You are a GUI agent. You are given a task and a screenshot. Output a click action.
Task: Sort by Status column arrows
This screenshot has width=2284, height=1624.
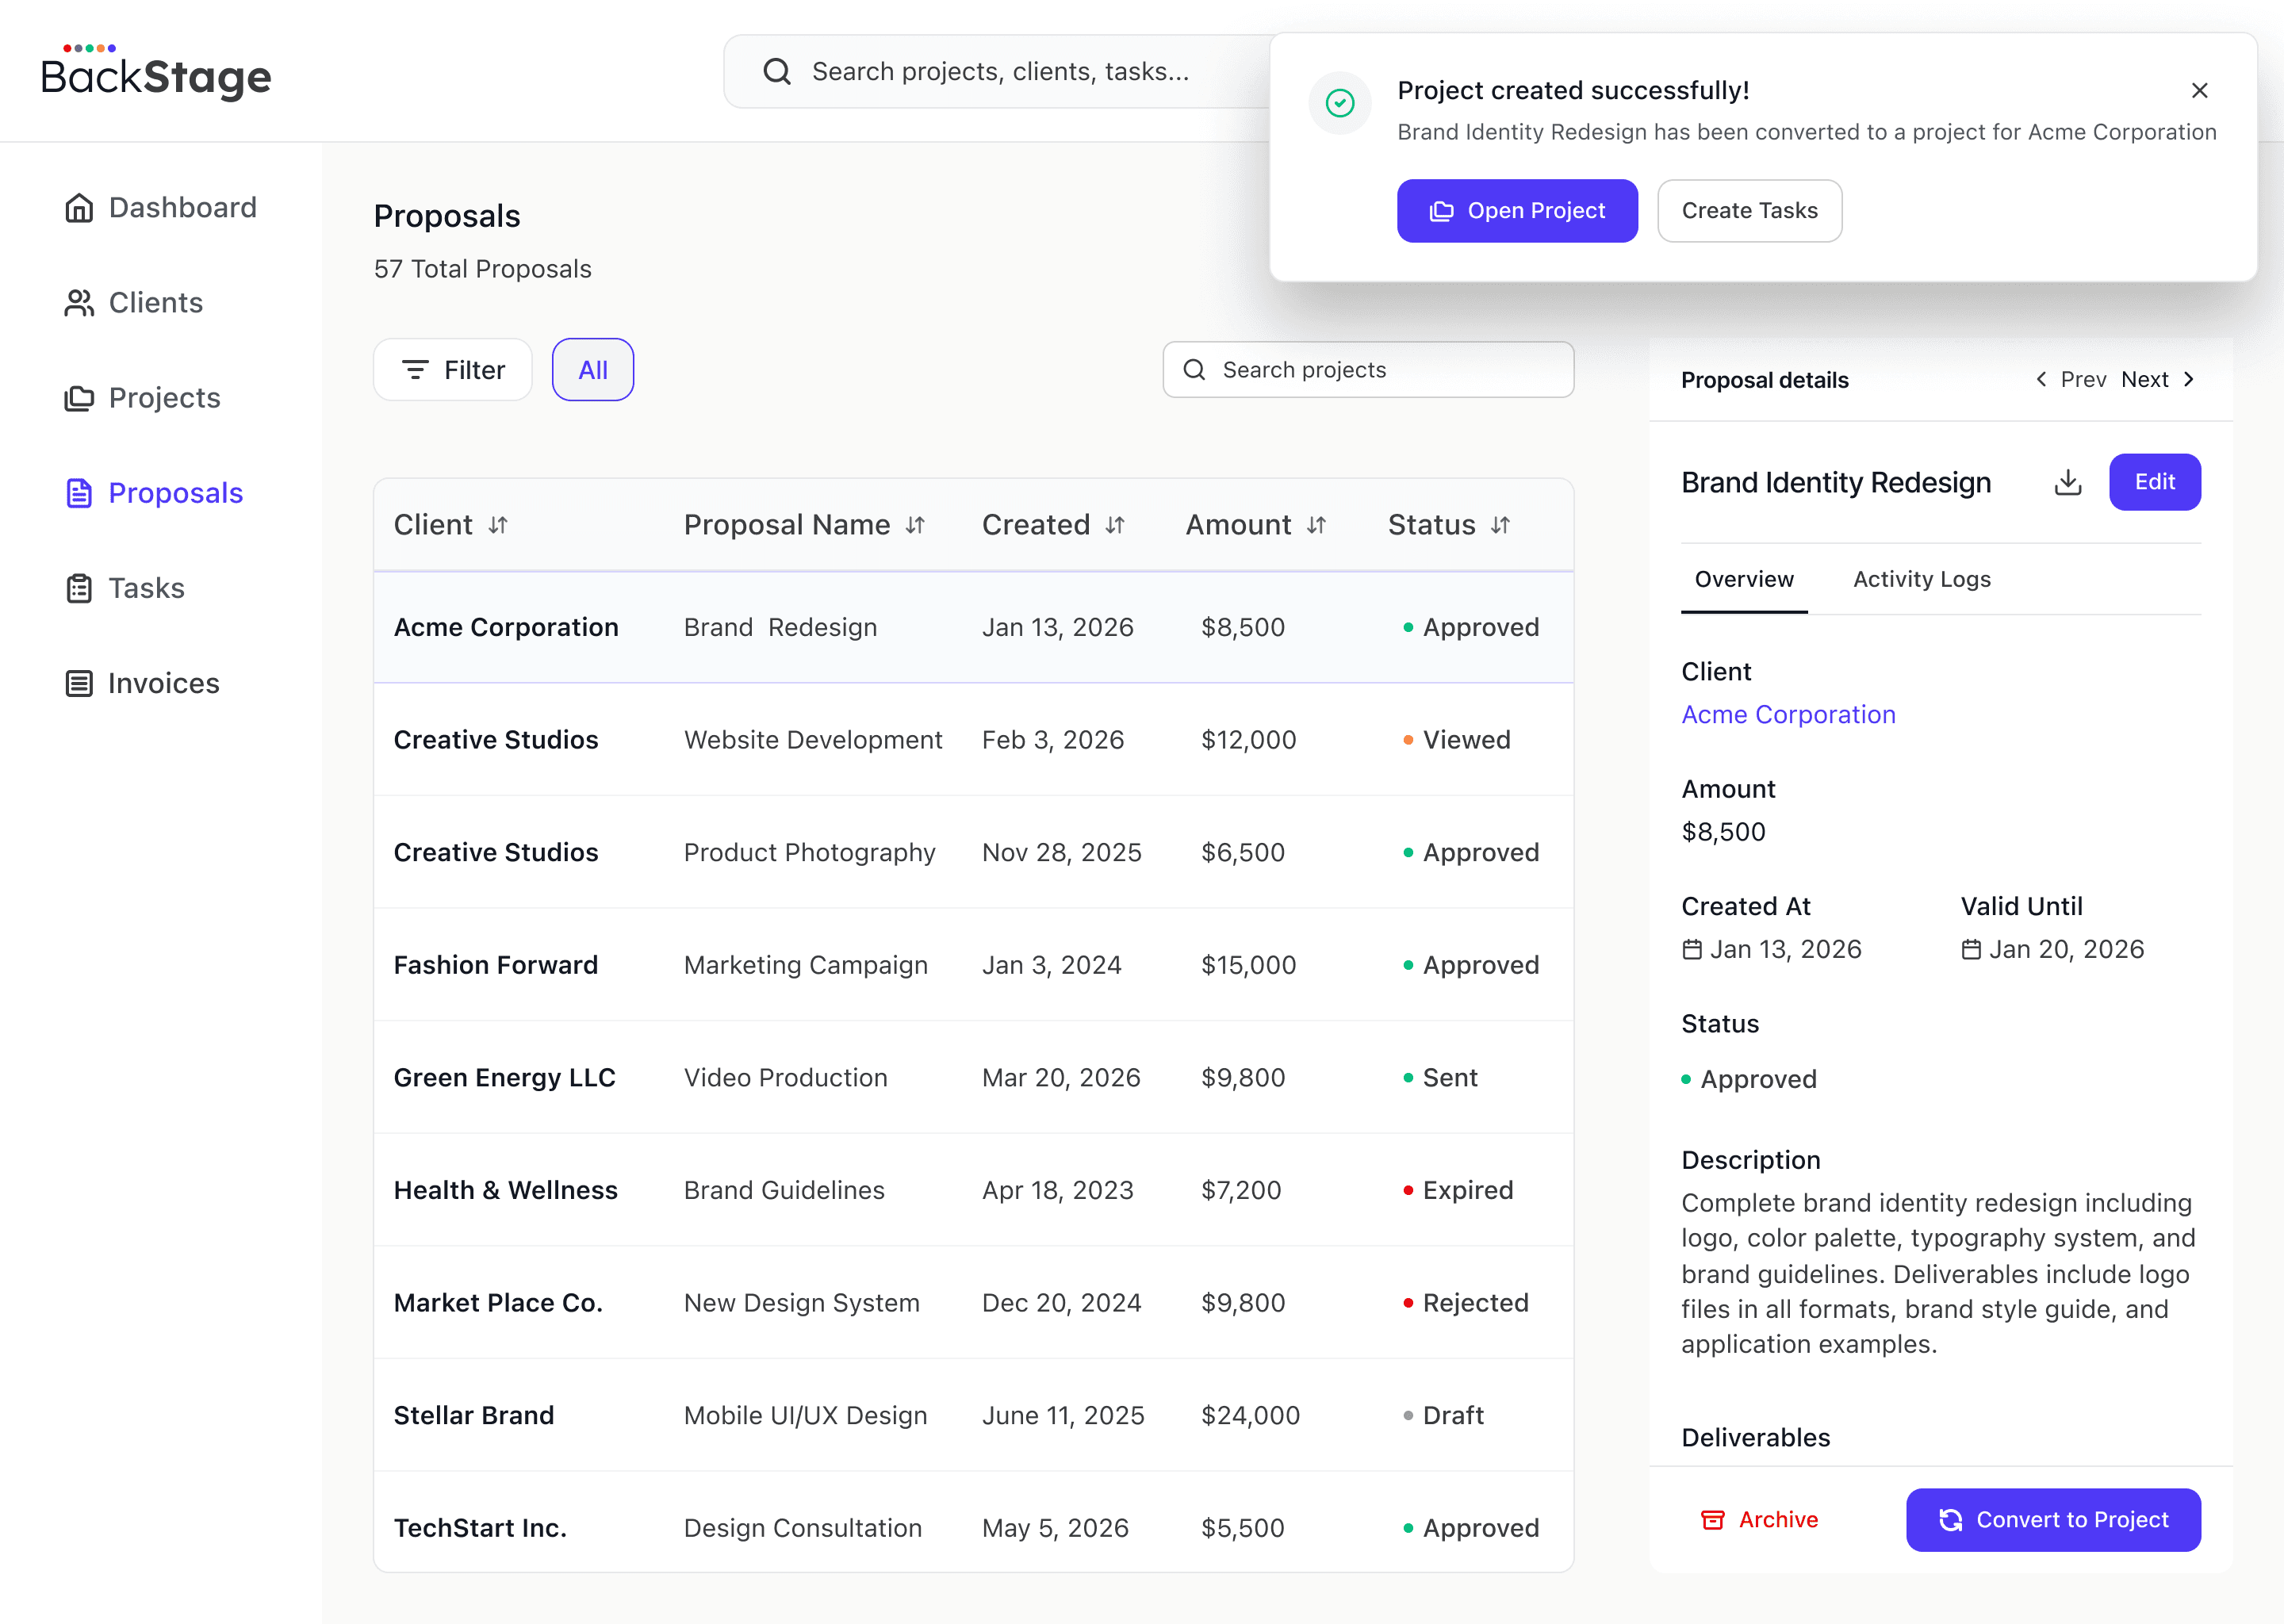click(x=1499, y=525)
